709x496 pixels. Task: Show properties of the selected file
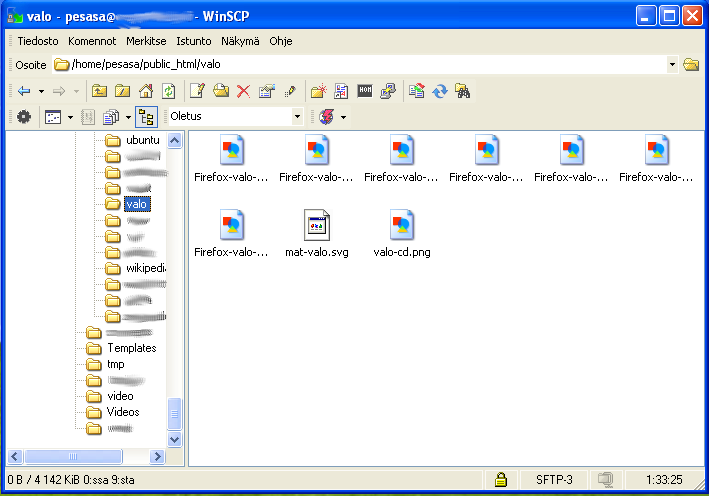click(267, 91)
